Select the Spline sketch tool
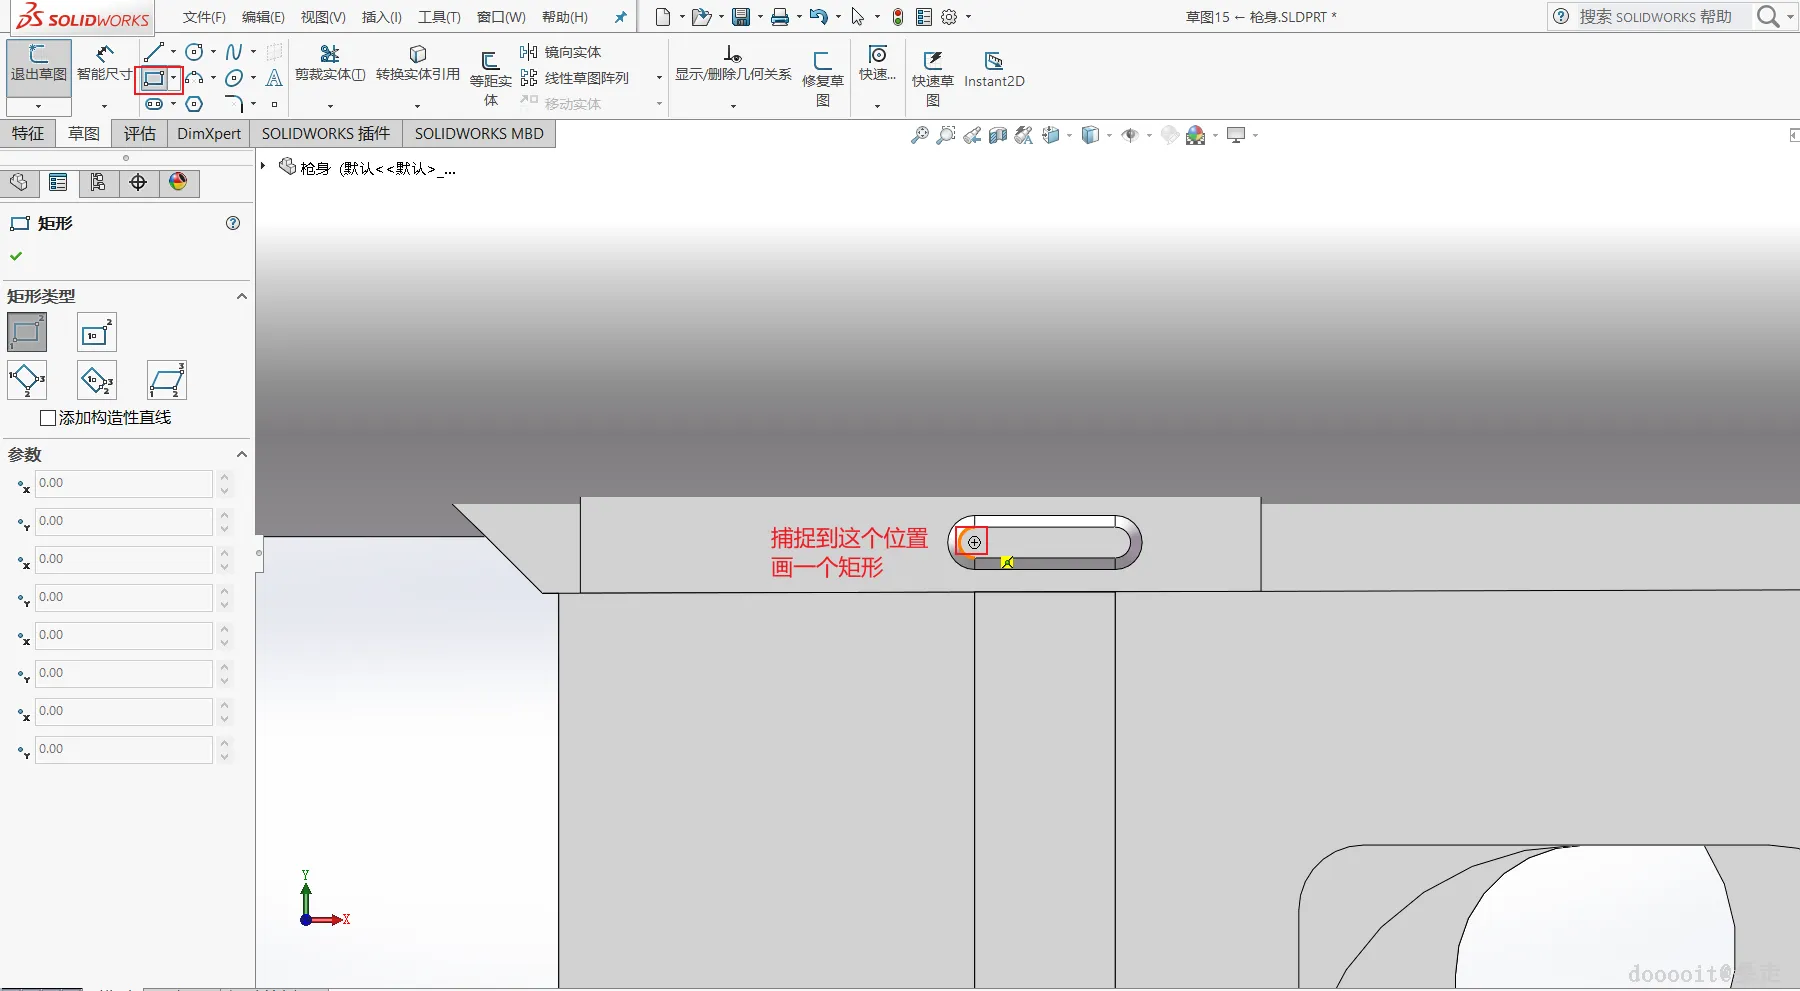The height and width of the screenshot is (991, 1800). (x=234, y=52)
